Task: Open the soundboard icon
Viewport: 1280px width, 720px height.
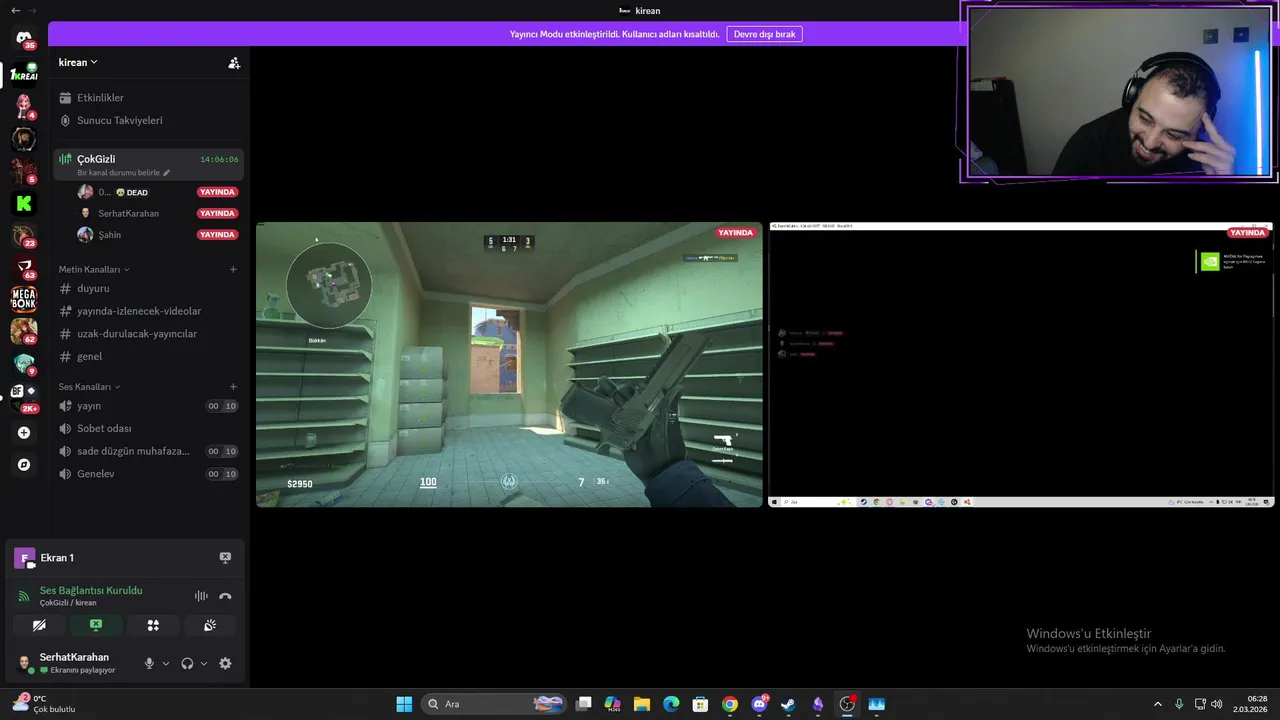Action: tap(210, 625)
